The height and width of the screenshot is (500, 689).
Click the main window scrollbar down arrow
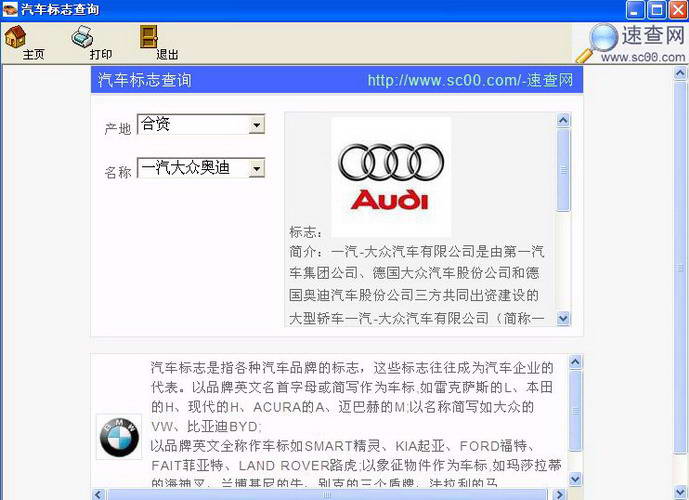(x=680, y=492)
